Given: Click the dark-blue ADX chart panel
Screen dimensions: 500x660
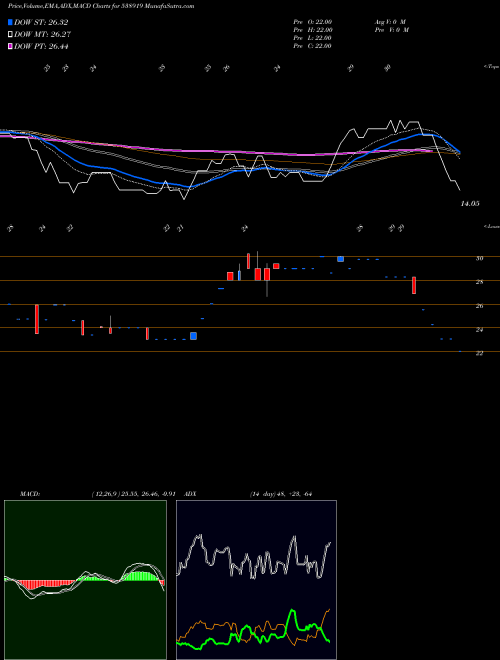Looking at the screenshot, I should tap(256, 580).
